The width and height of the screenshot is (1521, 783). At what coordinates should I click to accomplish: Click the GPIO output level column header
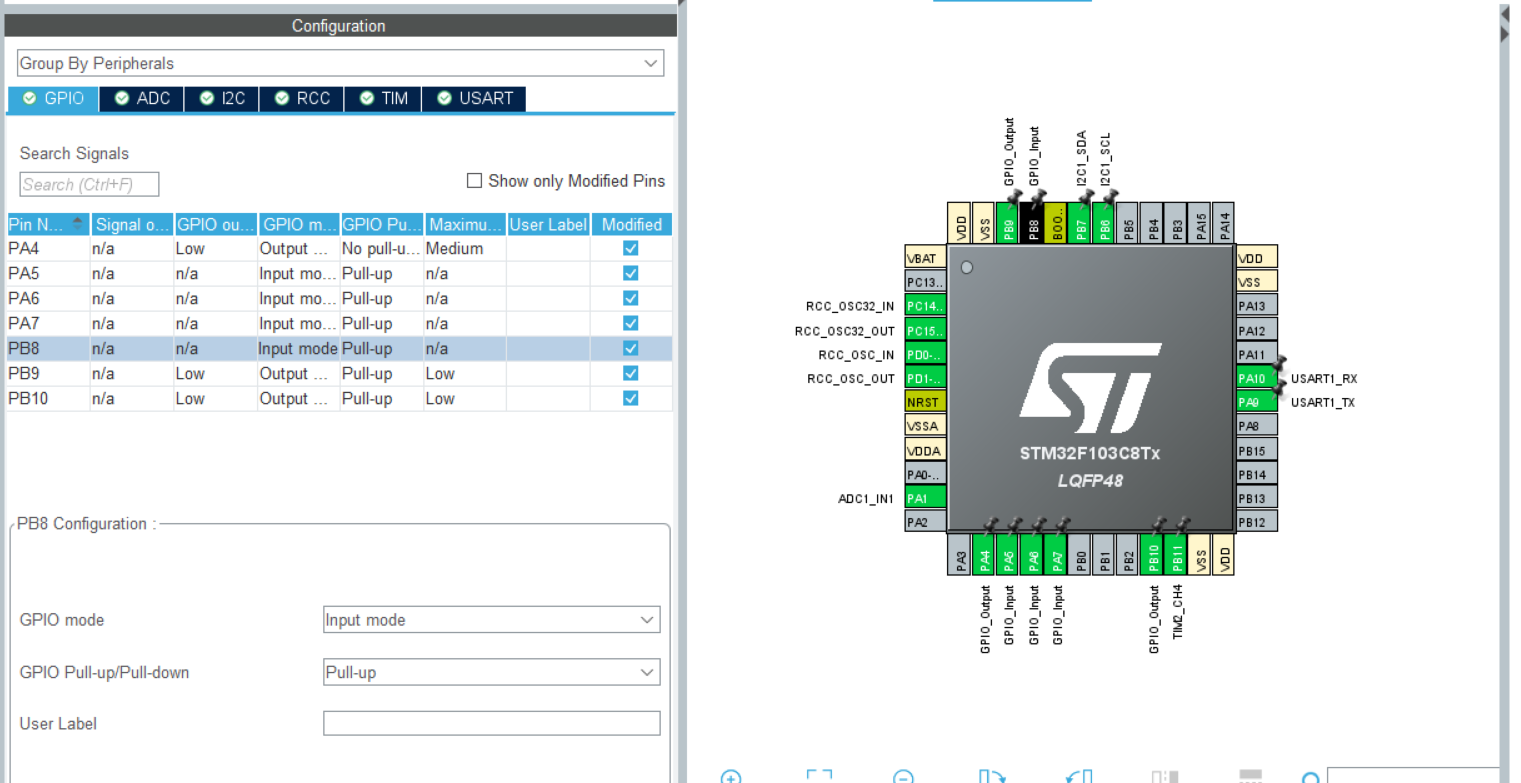pyautogui.click(x=215, y=224)
